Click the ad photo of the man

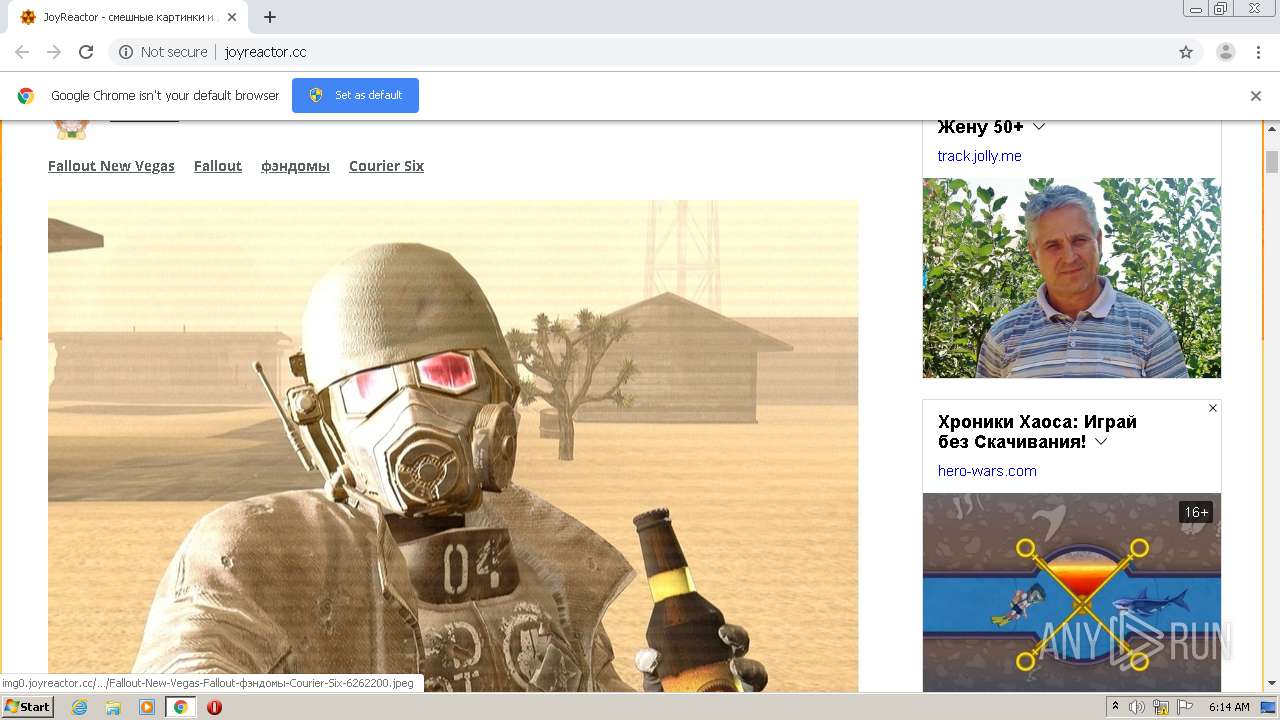pyautogui.click(x=1072, y=278)
